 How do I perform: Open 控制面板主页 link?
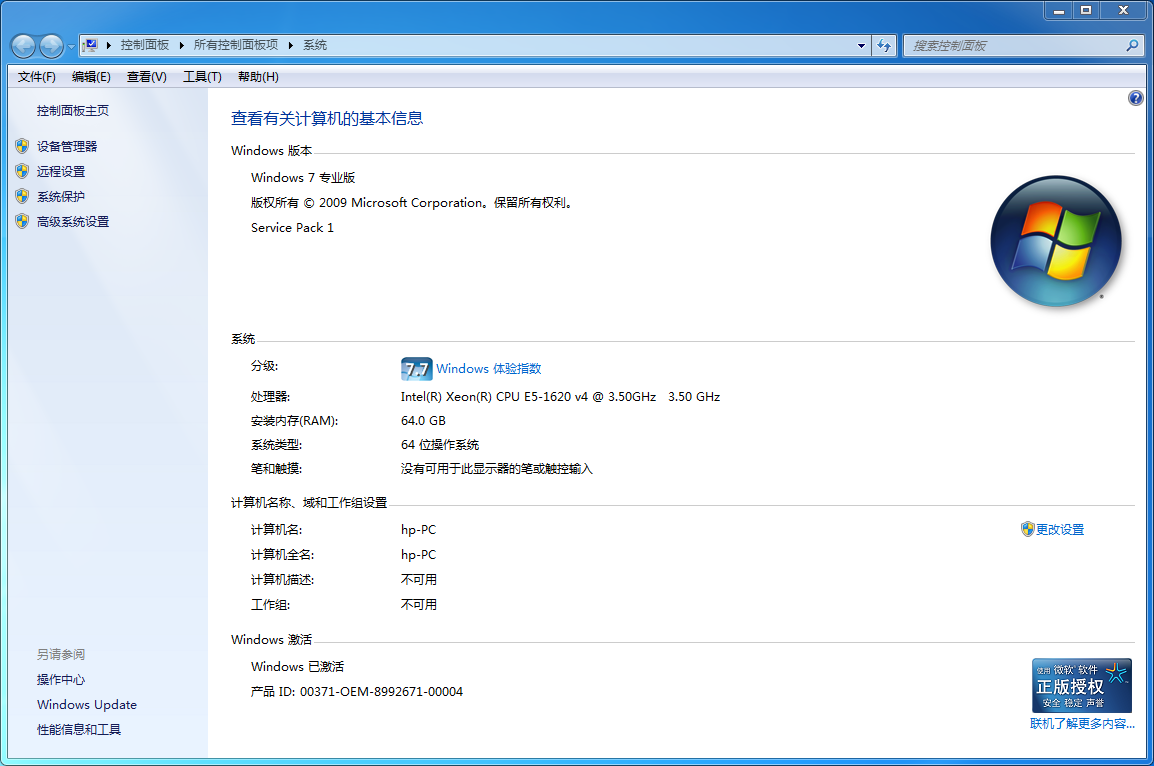coord(73,110)
